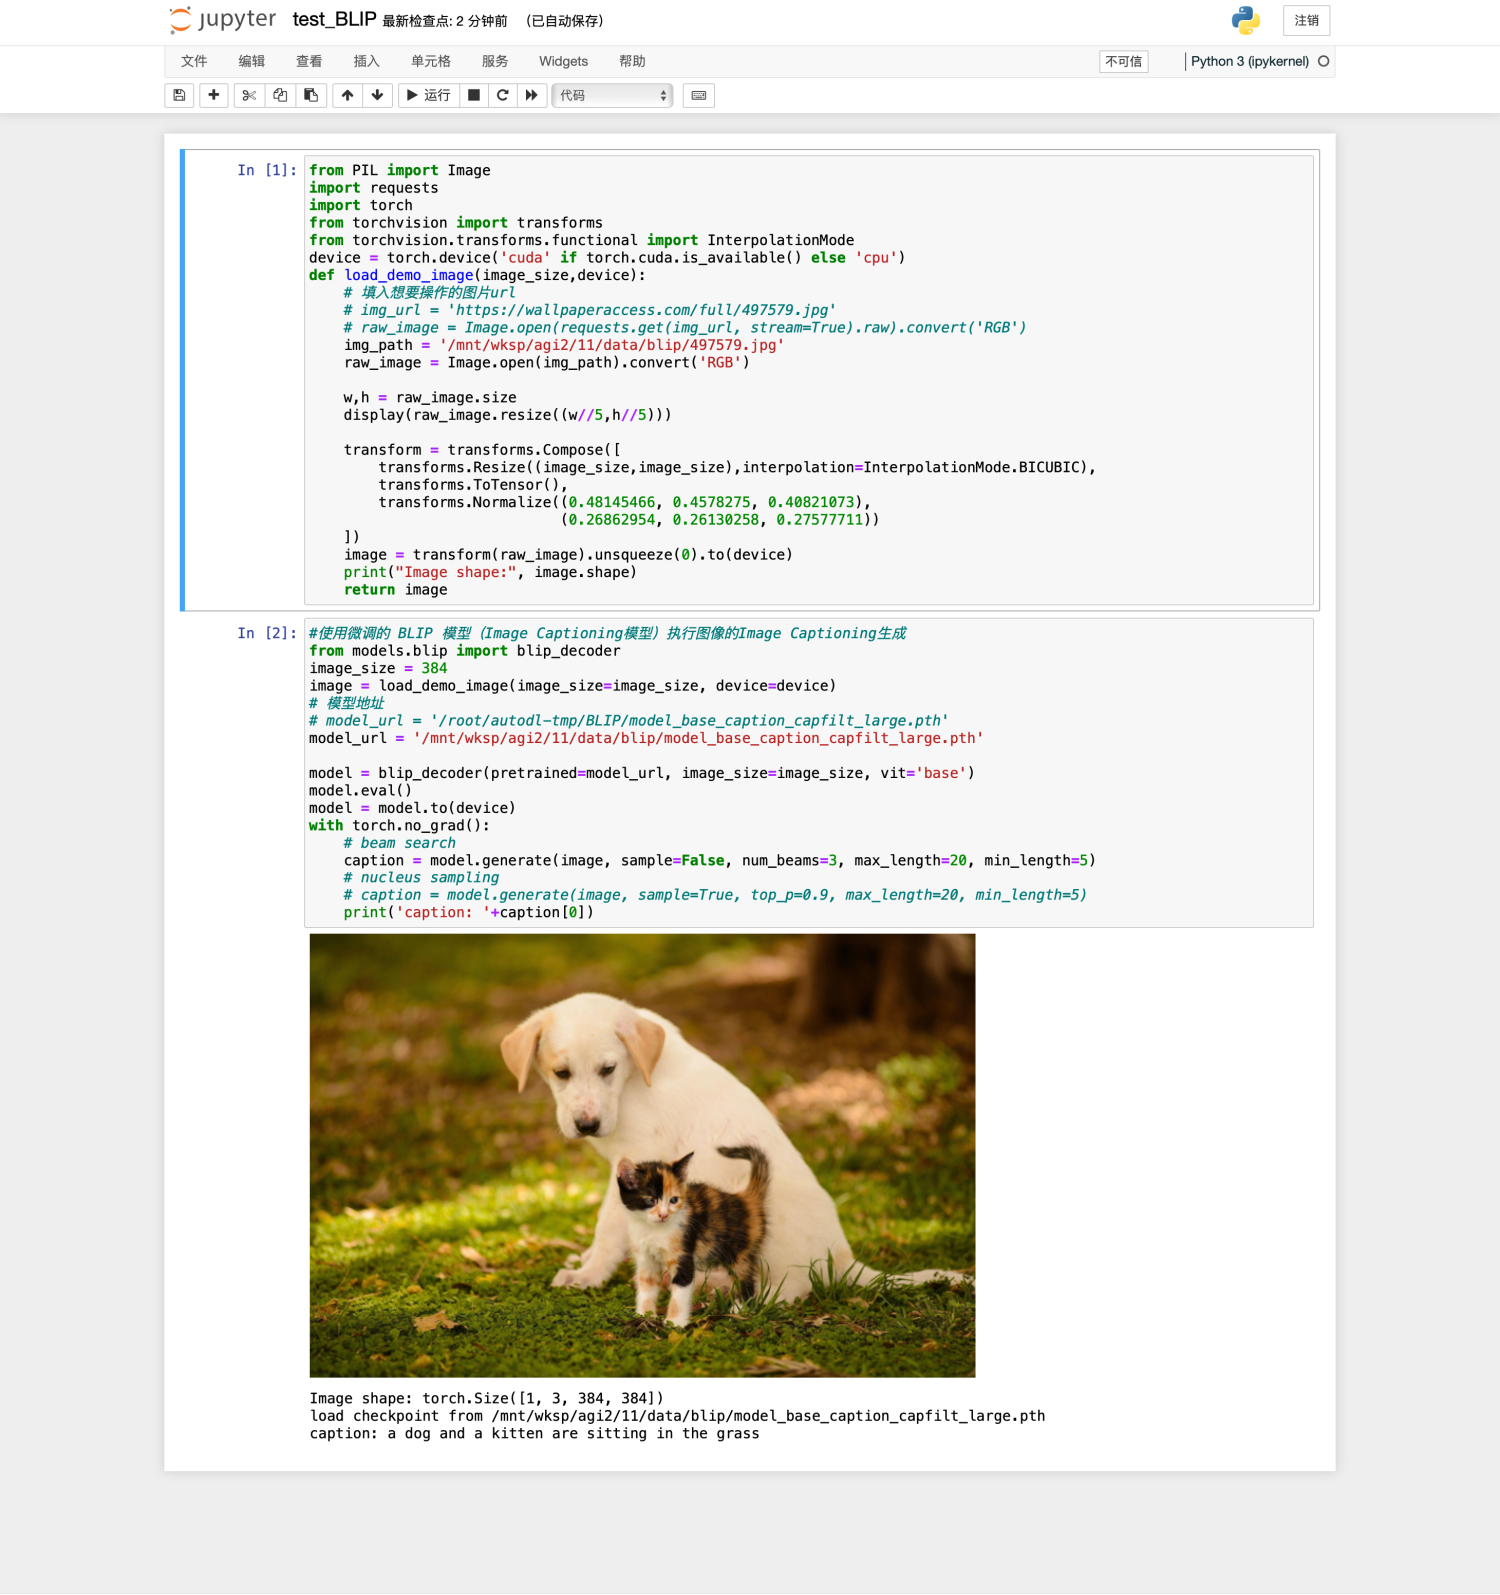Screen dimensions: 1500x1595
Task: Open the 帮助 menu
Action: point(632,61)
